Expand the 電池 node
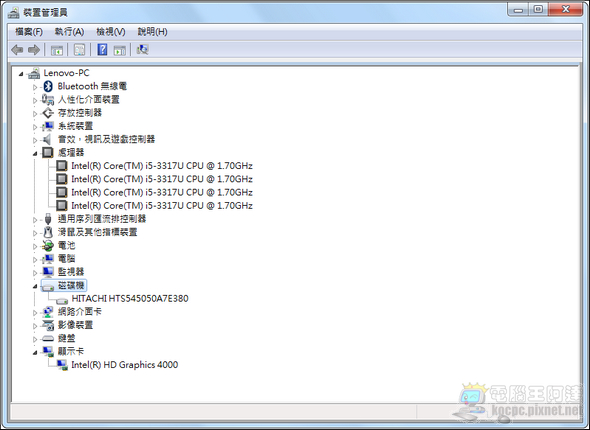Viewport: 590px width, 430px height. (35, 246)
